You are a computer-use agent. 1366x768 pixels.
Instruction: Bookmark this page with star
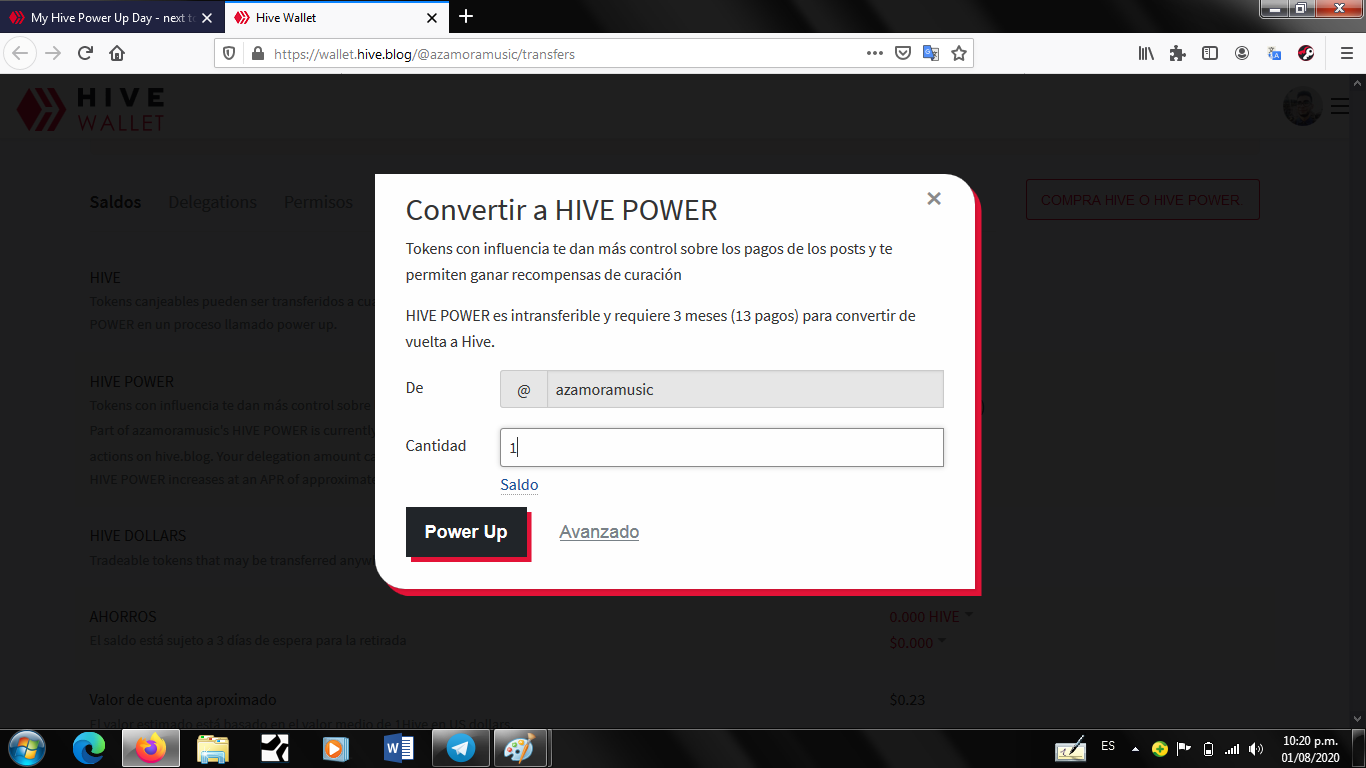pyautogui.click(x=958, y=54)
